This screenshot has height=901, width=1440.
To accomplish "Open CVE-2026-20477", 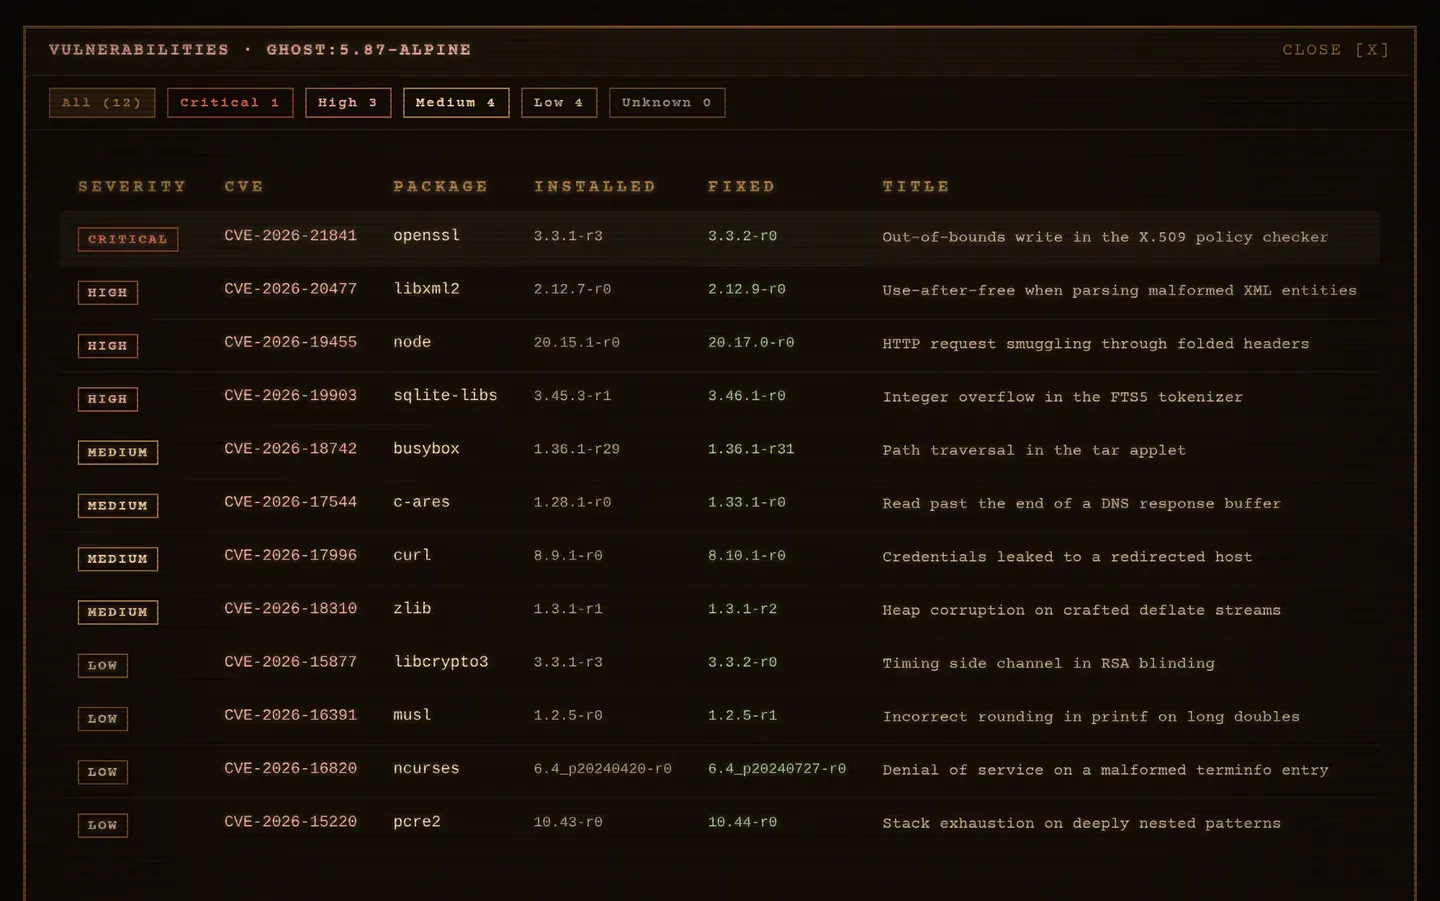I will coord(291,289).
